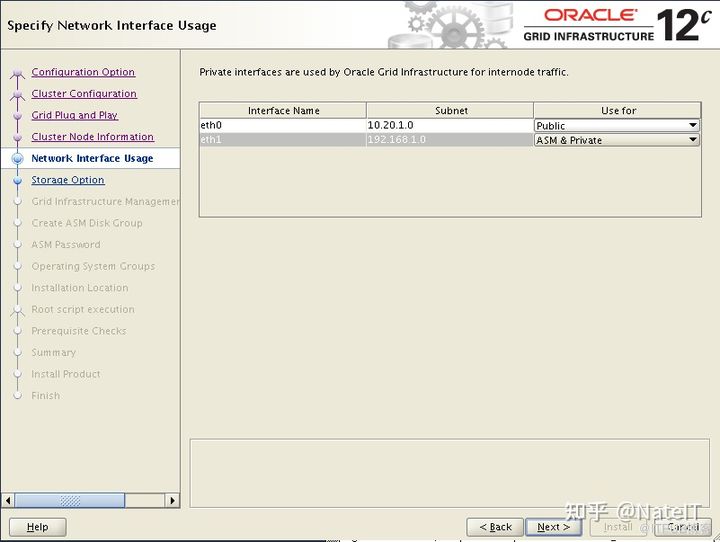Click the Configuration Option step marker icon
Image resolution: width=720 pixels, height=542 pixels.
pyautogui.click(x=17, y=73)
